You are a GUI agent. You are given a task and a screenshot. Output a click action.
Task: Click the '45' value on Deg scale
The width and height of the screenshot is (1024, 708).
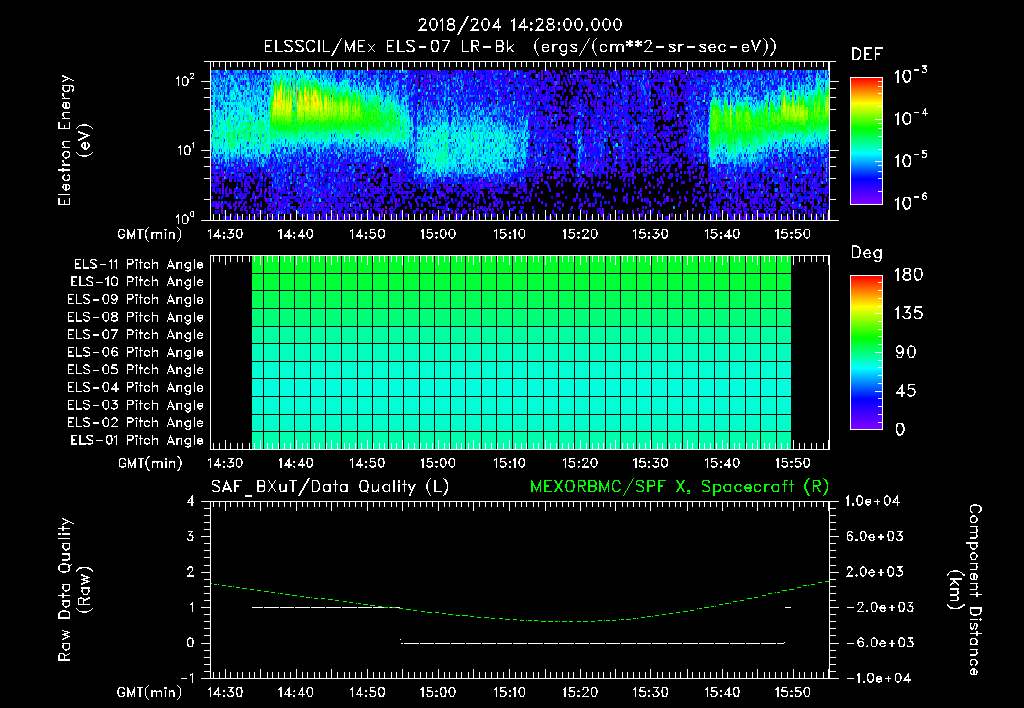(906, 391)
